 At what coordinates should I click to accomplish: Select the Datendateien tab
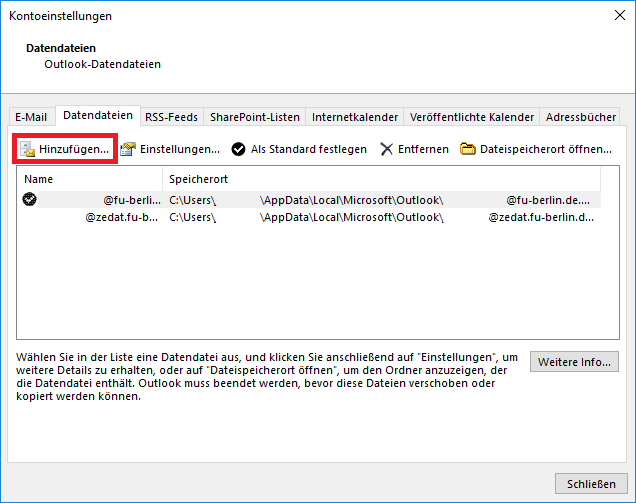[98, 115]
